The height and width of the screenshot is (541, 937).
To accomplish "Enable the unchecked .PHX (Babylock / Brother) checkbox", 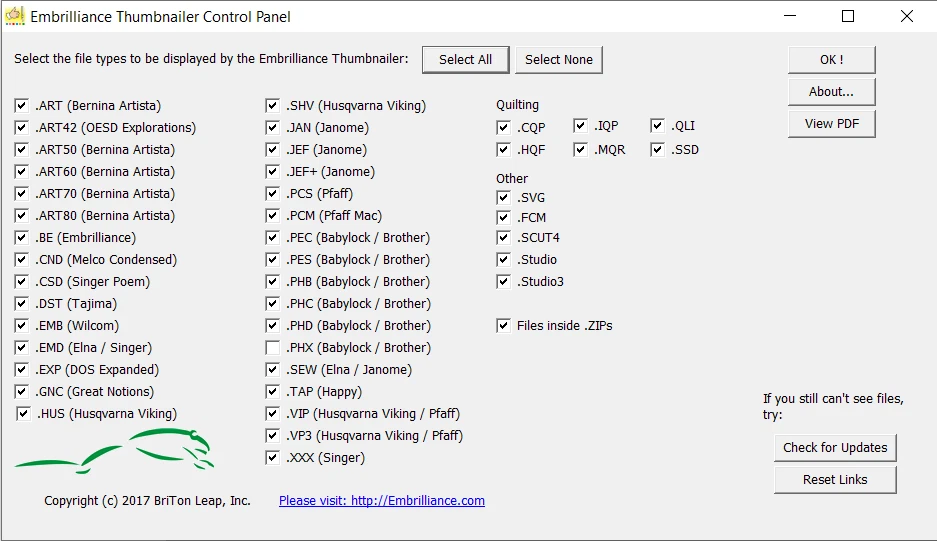I will tap(272, 348).
